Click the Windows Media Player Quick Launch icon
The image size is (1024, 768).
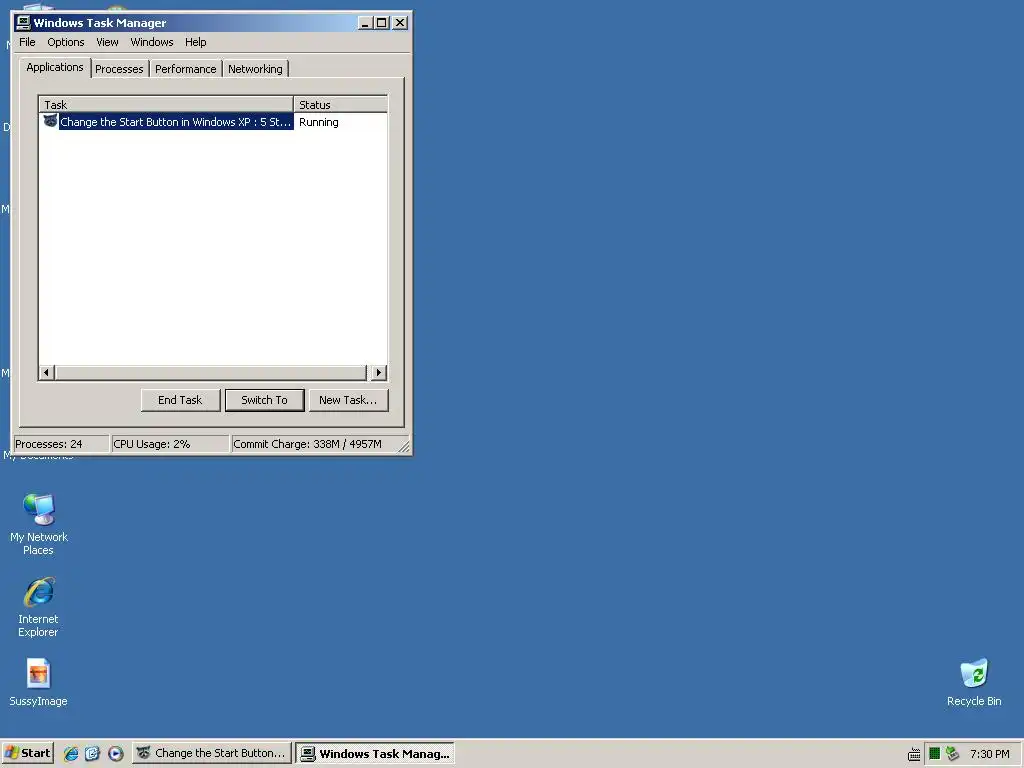115,754
